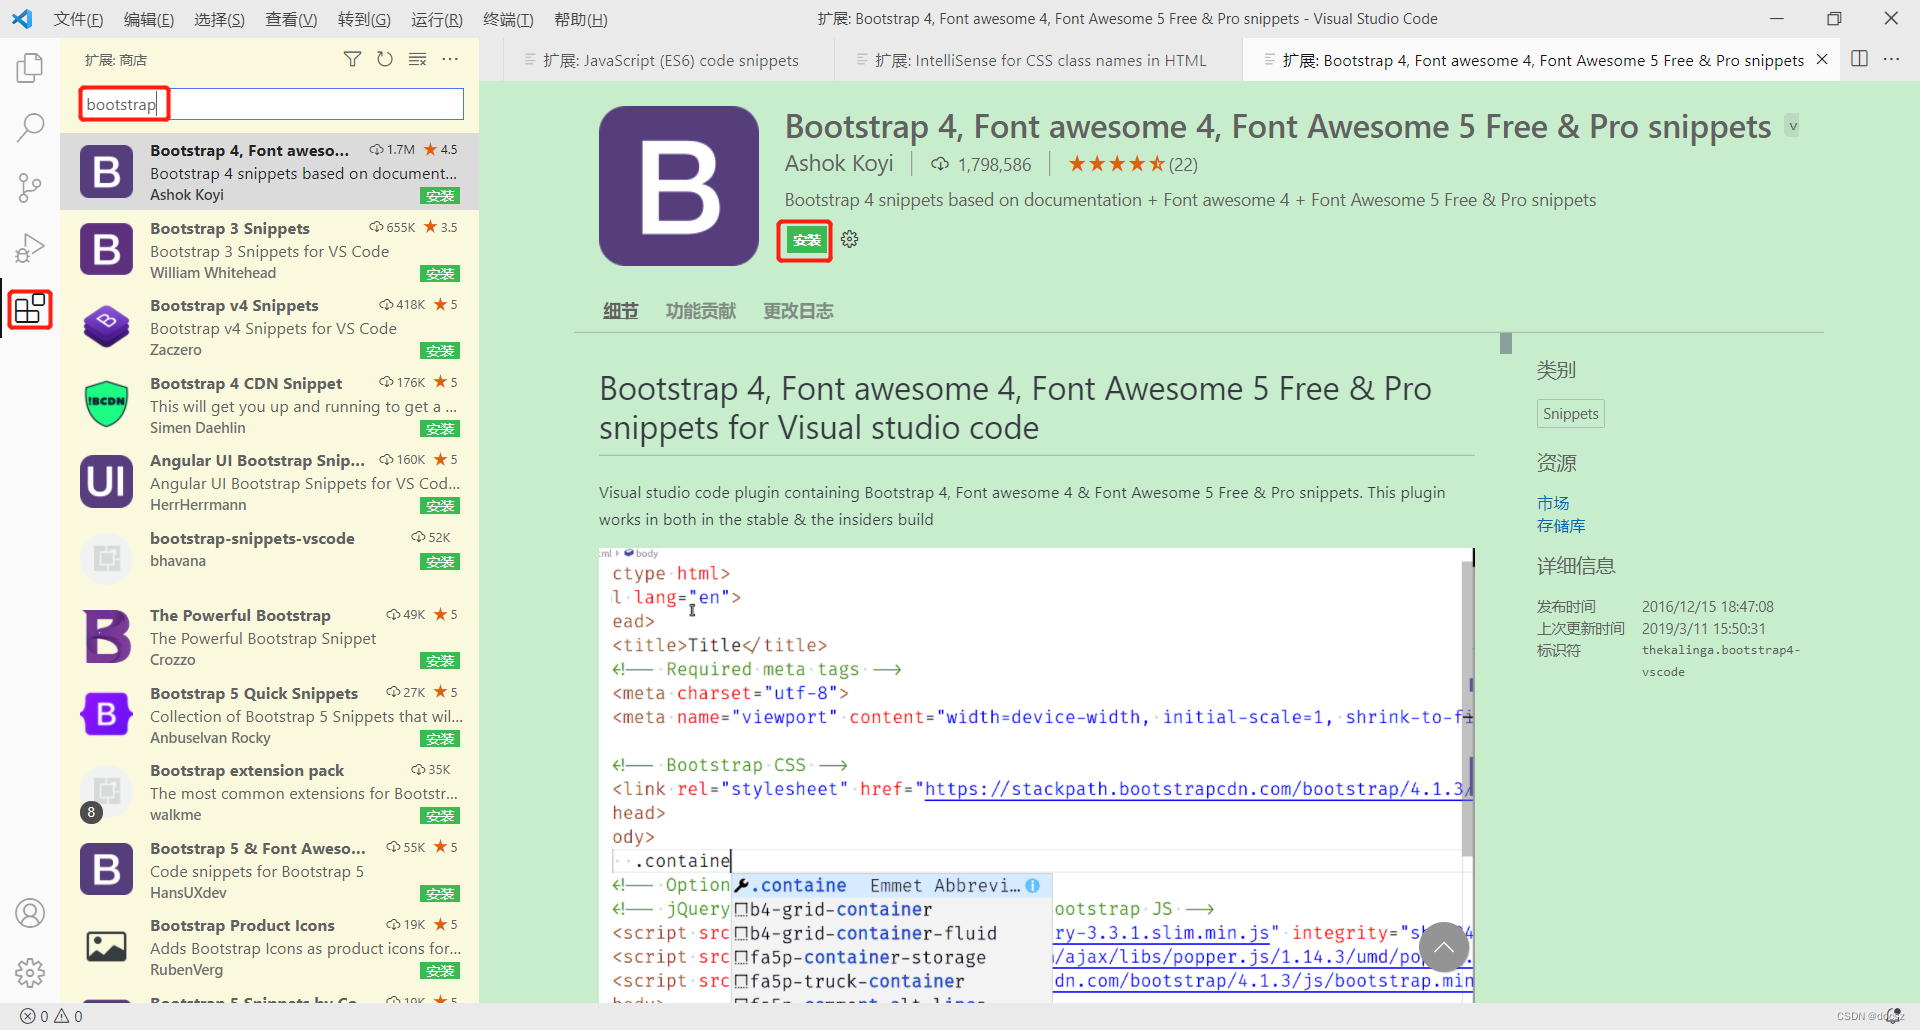The image size is (1920, 1030).
Task: Install bootstrap-snippets-vscode extension
Action: 440,562
